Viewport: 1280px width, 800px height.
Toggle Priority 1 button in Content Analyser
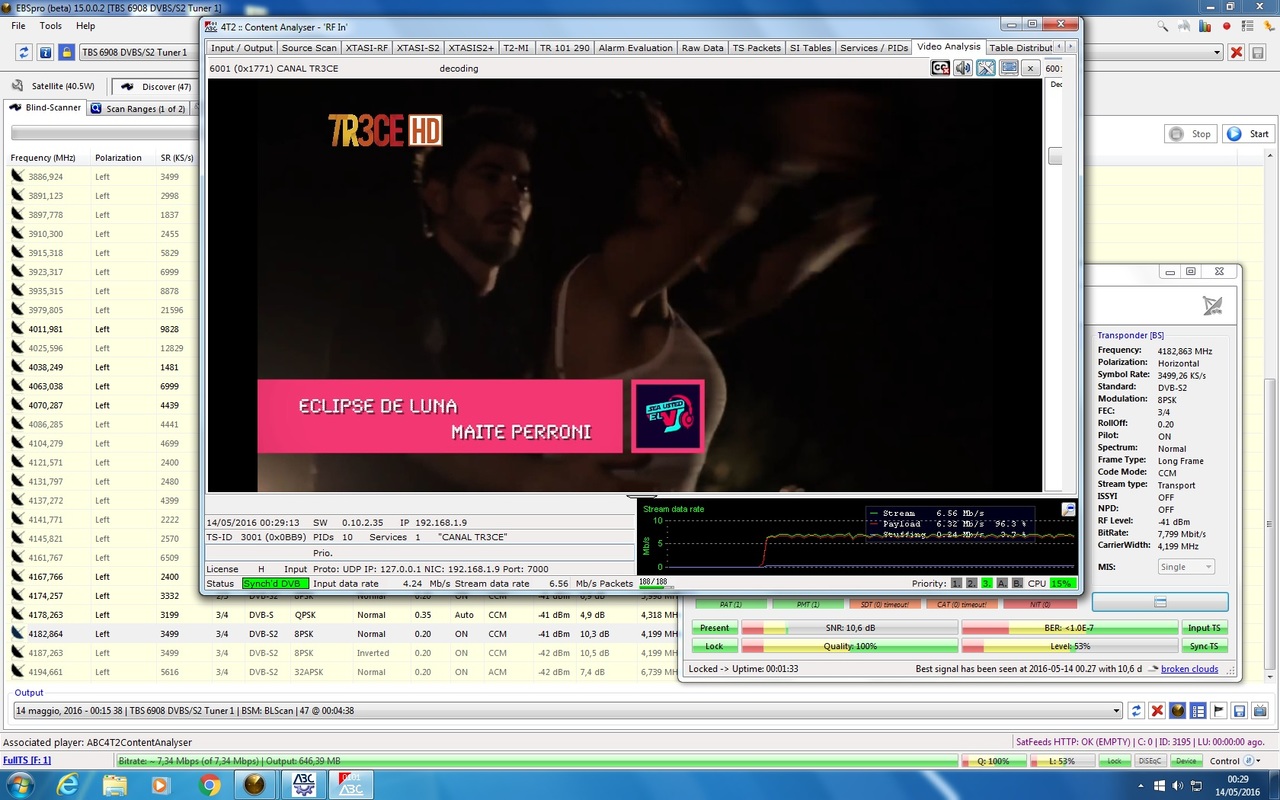tap(956, 583)
